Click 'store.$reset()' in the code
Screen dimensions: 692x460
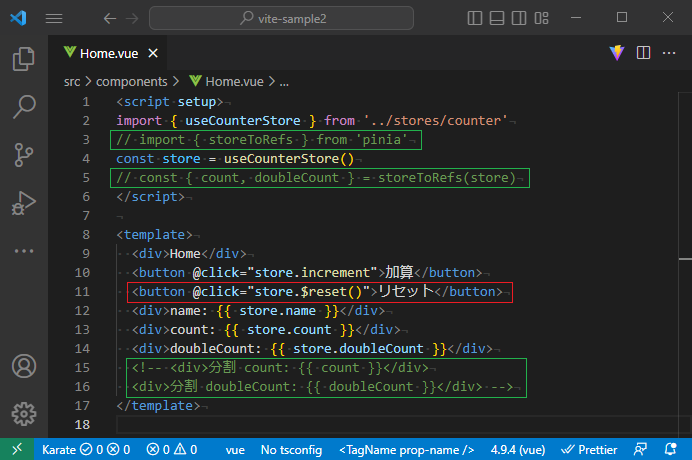pyautogui.click(x=308, y=292)
